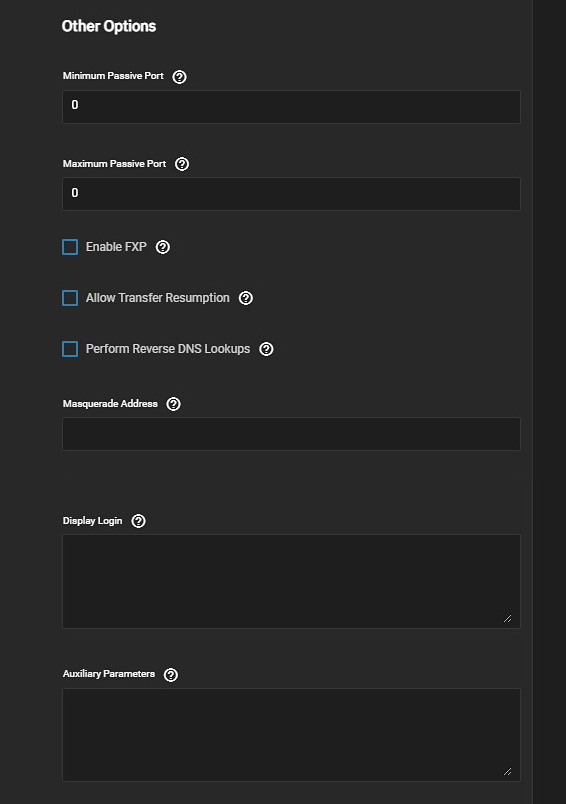The width and height of the screenshot is (566, 804).
Task: Click the Allow Transfer Resumption label
Action: [158, 298]
